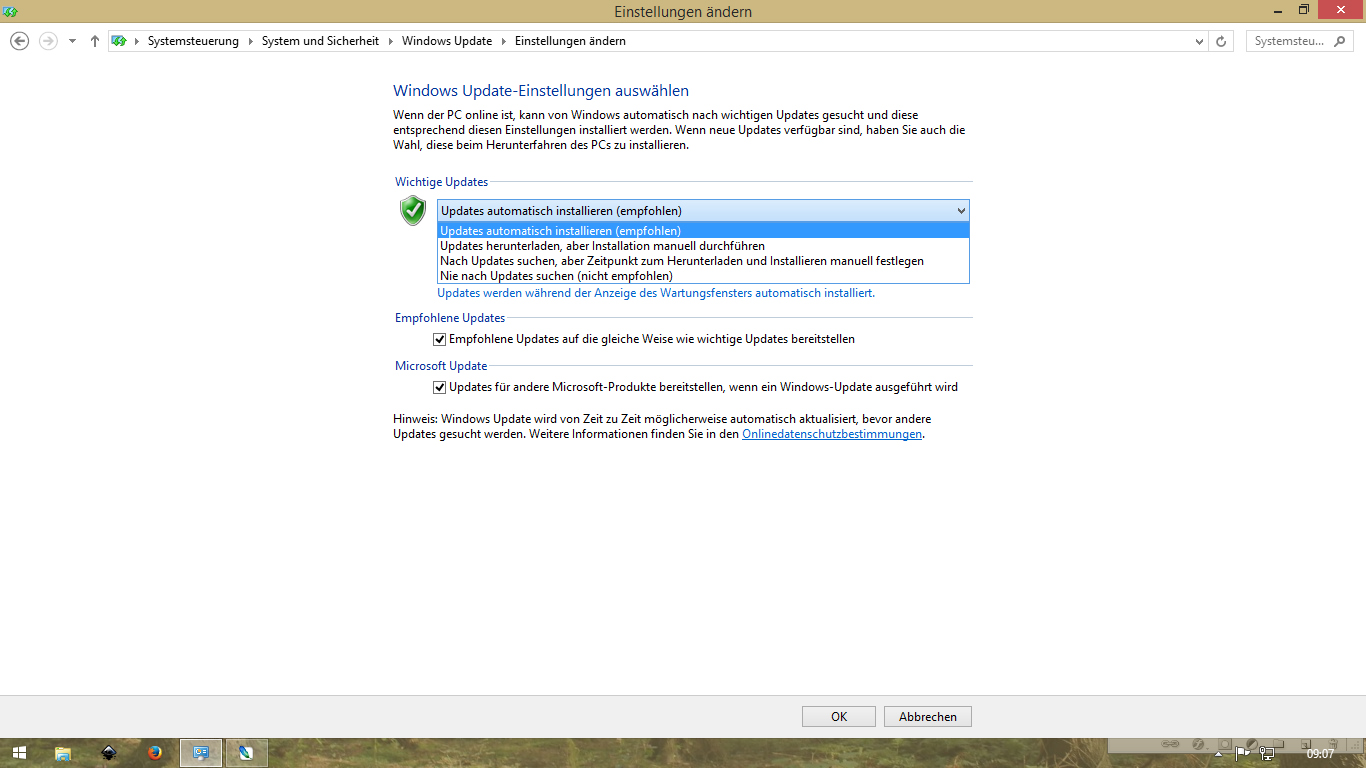Select 'Nach Updates suchen, aber Zeitpunkt...' option

click(703, 261)
